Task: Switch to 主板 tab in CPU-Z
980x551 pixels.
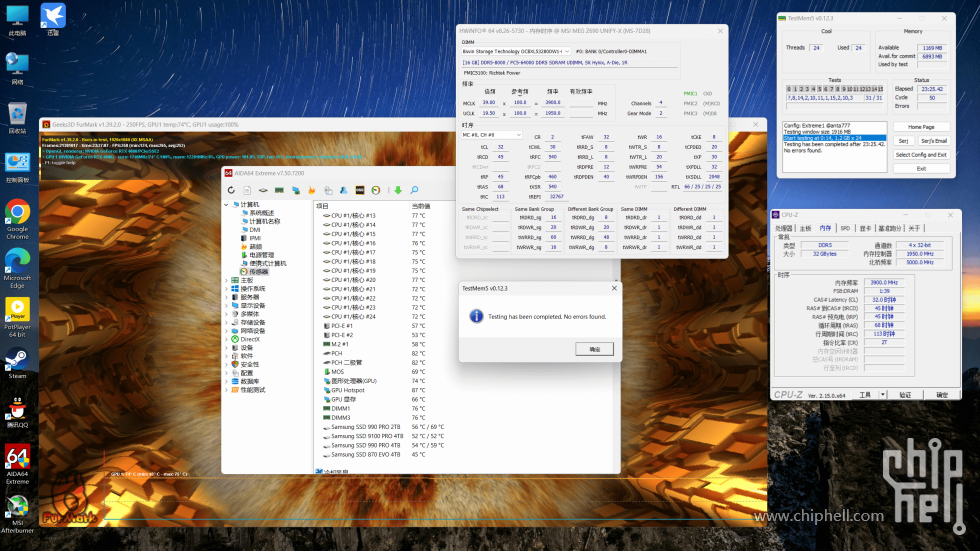Action: pyautogui.click(x=806, y=228)
